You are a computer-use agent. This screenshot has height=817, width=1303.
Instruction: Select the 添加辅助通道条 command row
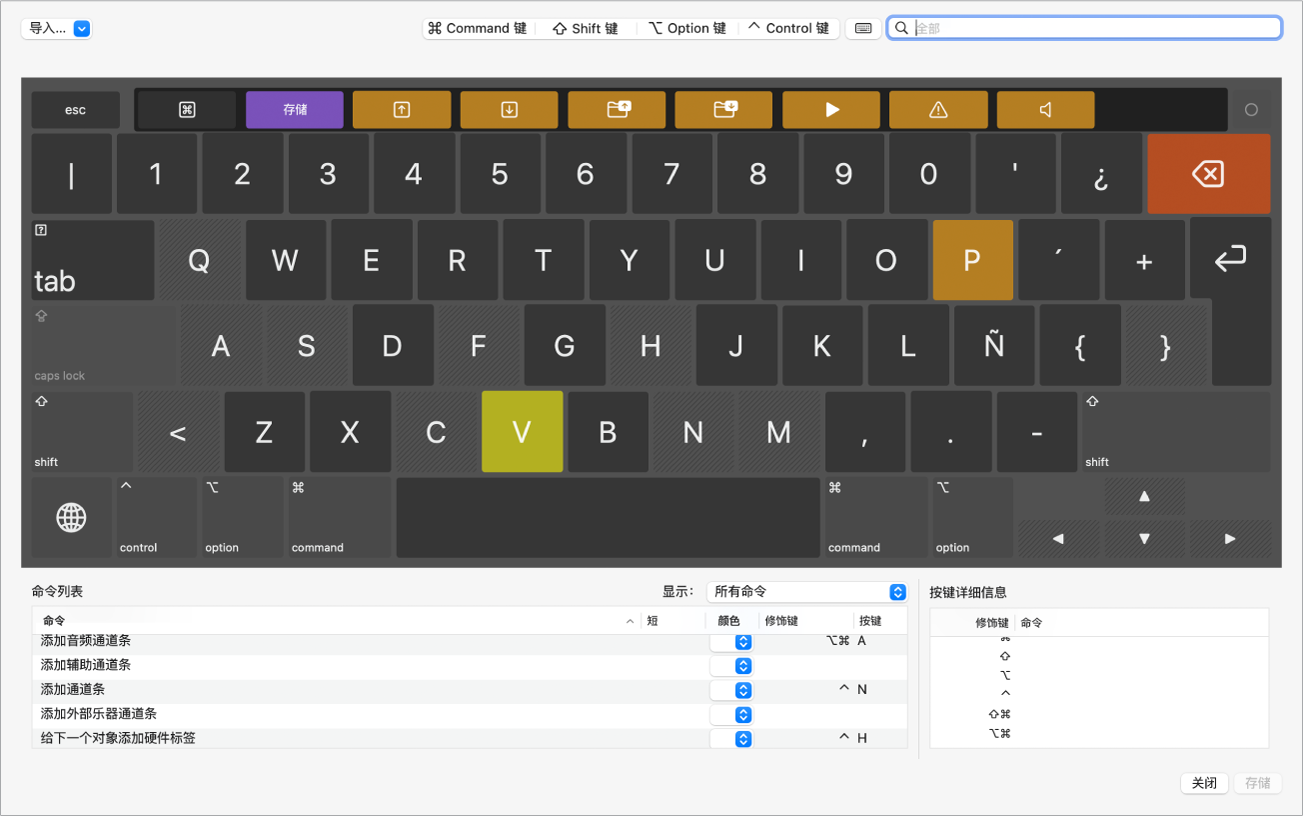(470, 666)
